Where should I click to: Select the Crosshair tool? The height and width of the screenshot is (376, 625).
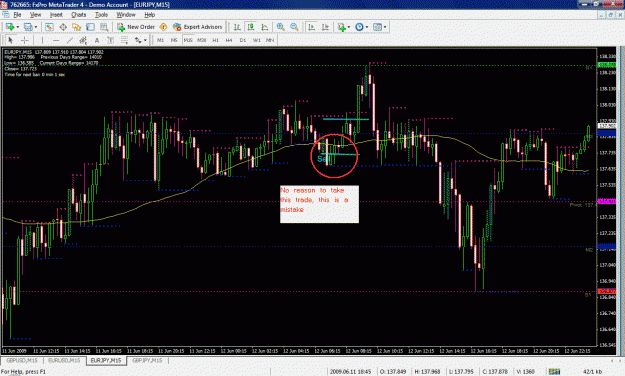tap(25, 40)
